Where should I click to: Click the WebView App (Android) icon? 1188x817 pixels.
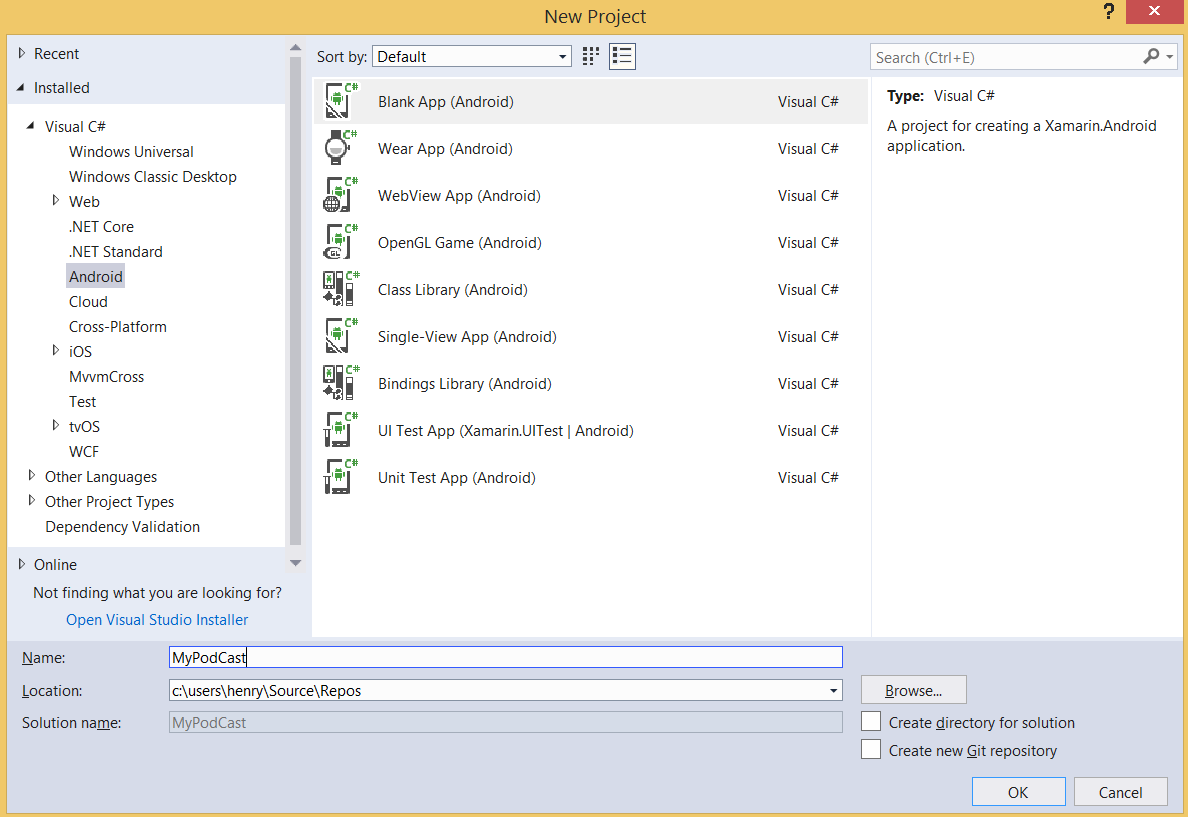pos(340,195)
